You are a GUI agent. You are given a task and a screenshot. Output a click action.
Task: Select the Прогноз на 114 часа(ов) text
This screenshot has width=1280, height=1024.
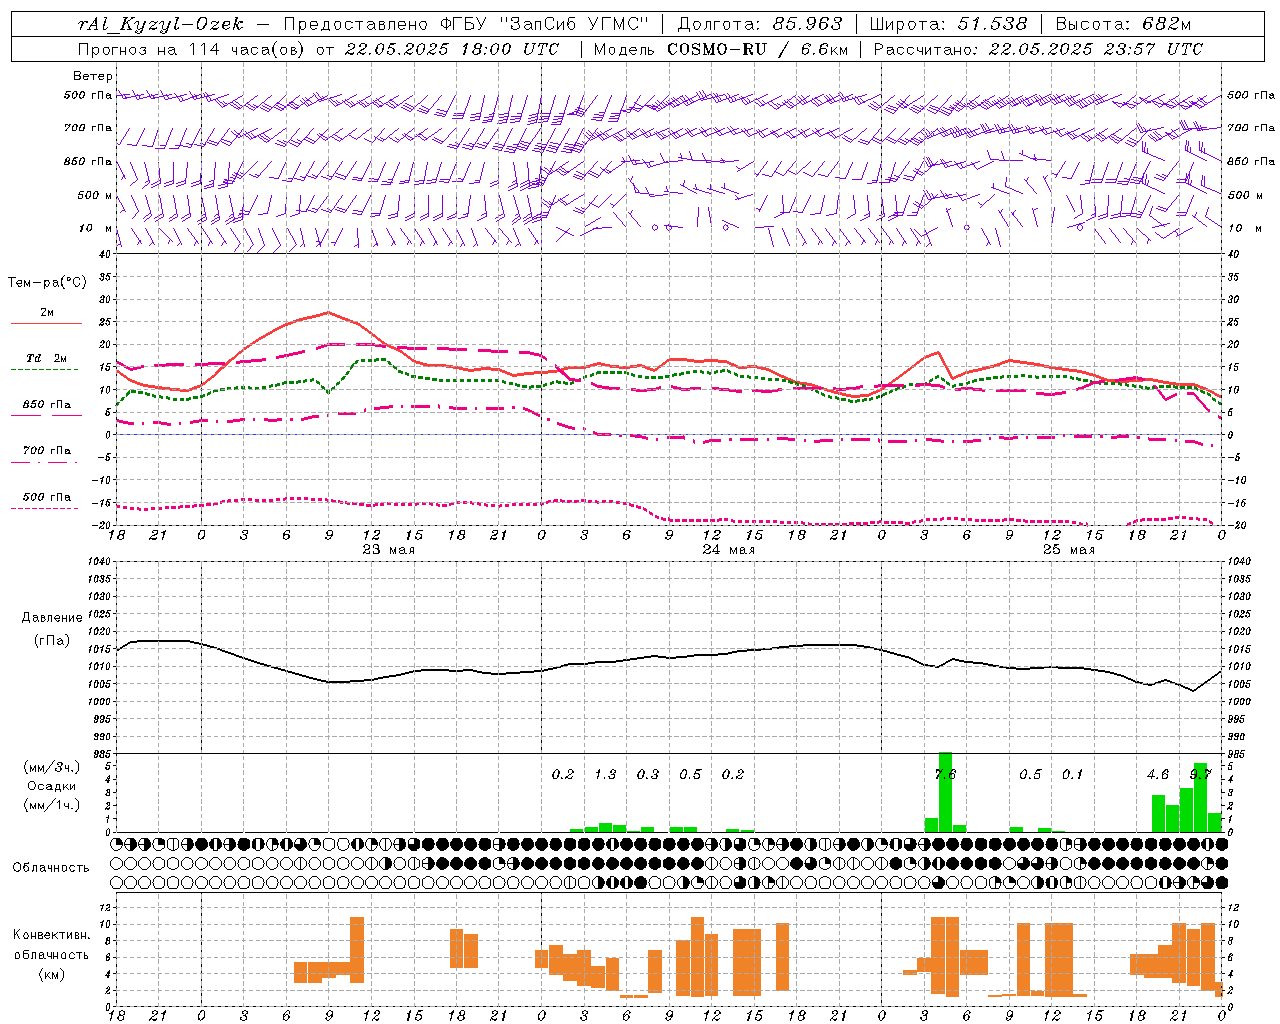point(193,49)
